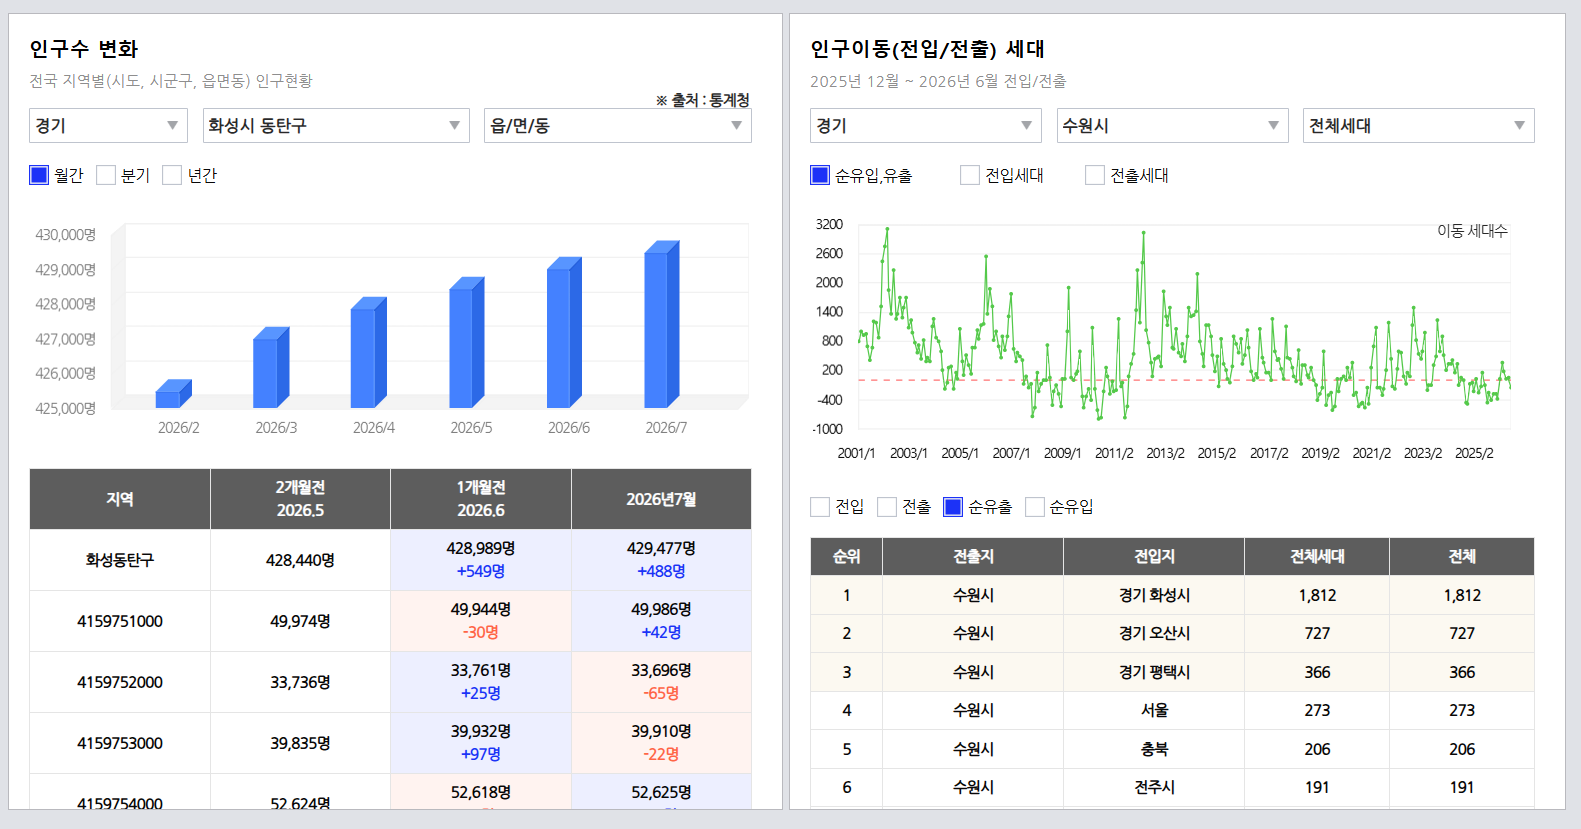Click the 순위 column header
Screen dimensions: 1581x829
point(846,556)
